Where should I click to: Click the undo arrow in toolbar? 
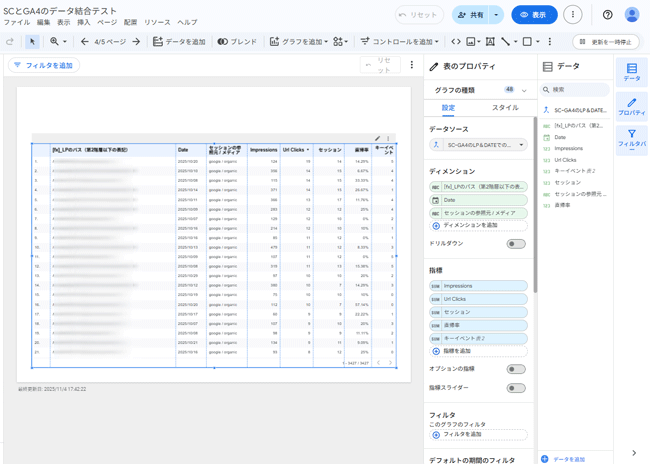(10, 42)
